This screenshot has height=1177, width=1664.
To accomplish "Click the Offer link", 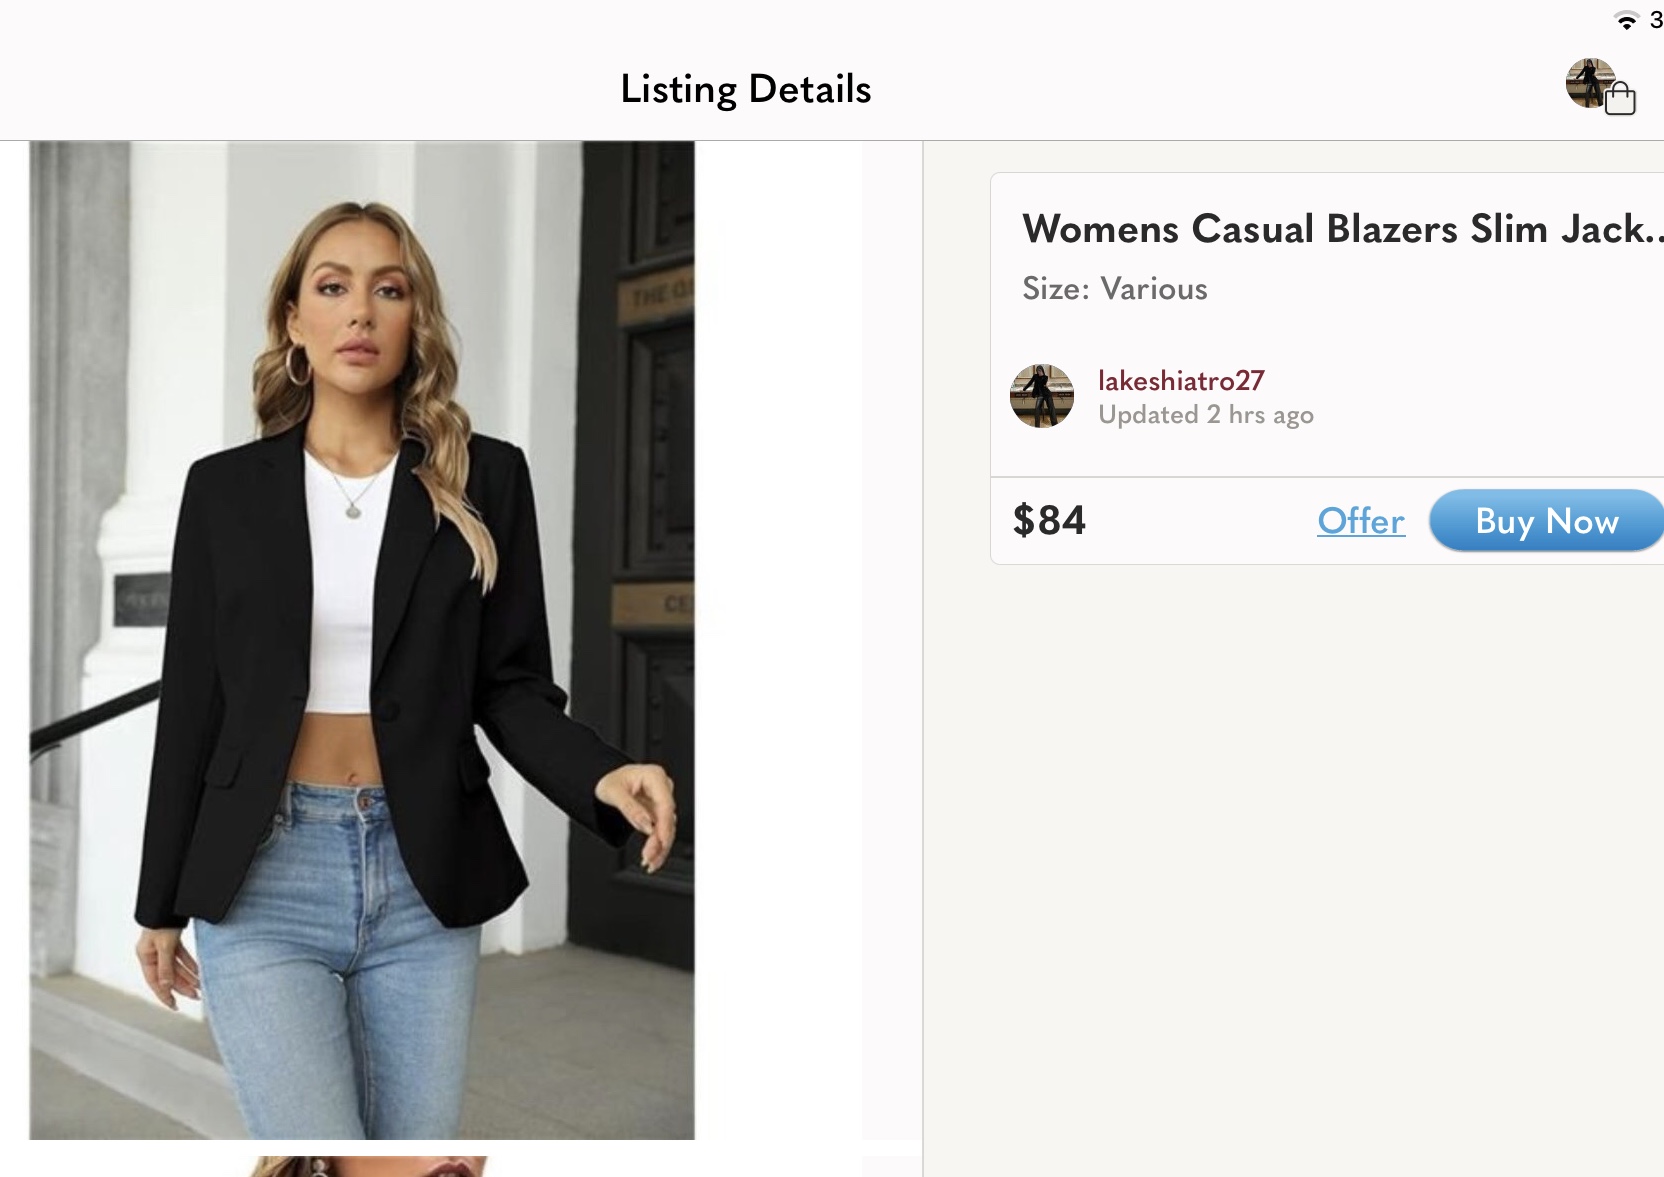I will tap(1361, 521).
